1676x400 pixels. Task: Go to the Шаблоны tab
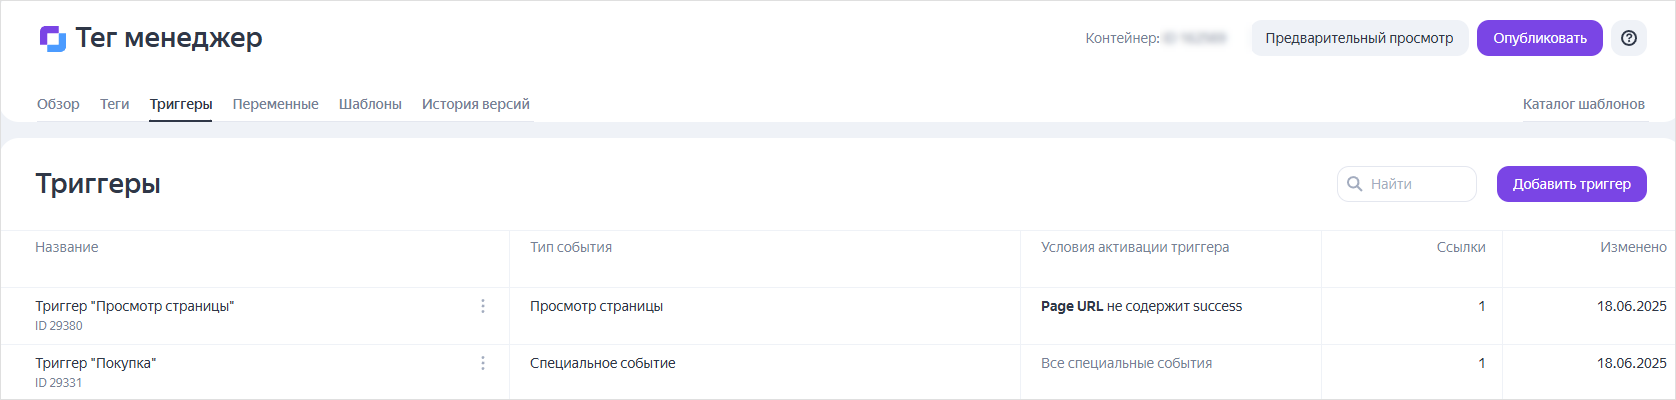click(370, 104)
